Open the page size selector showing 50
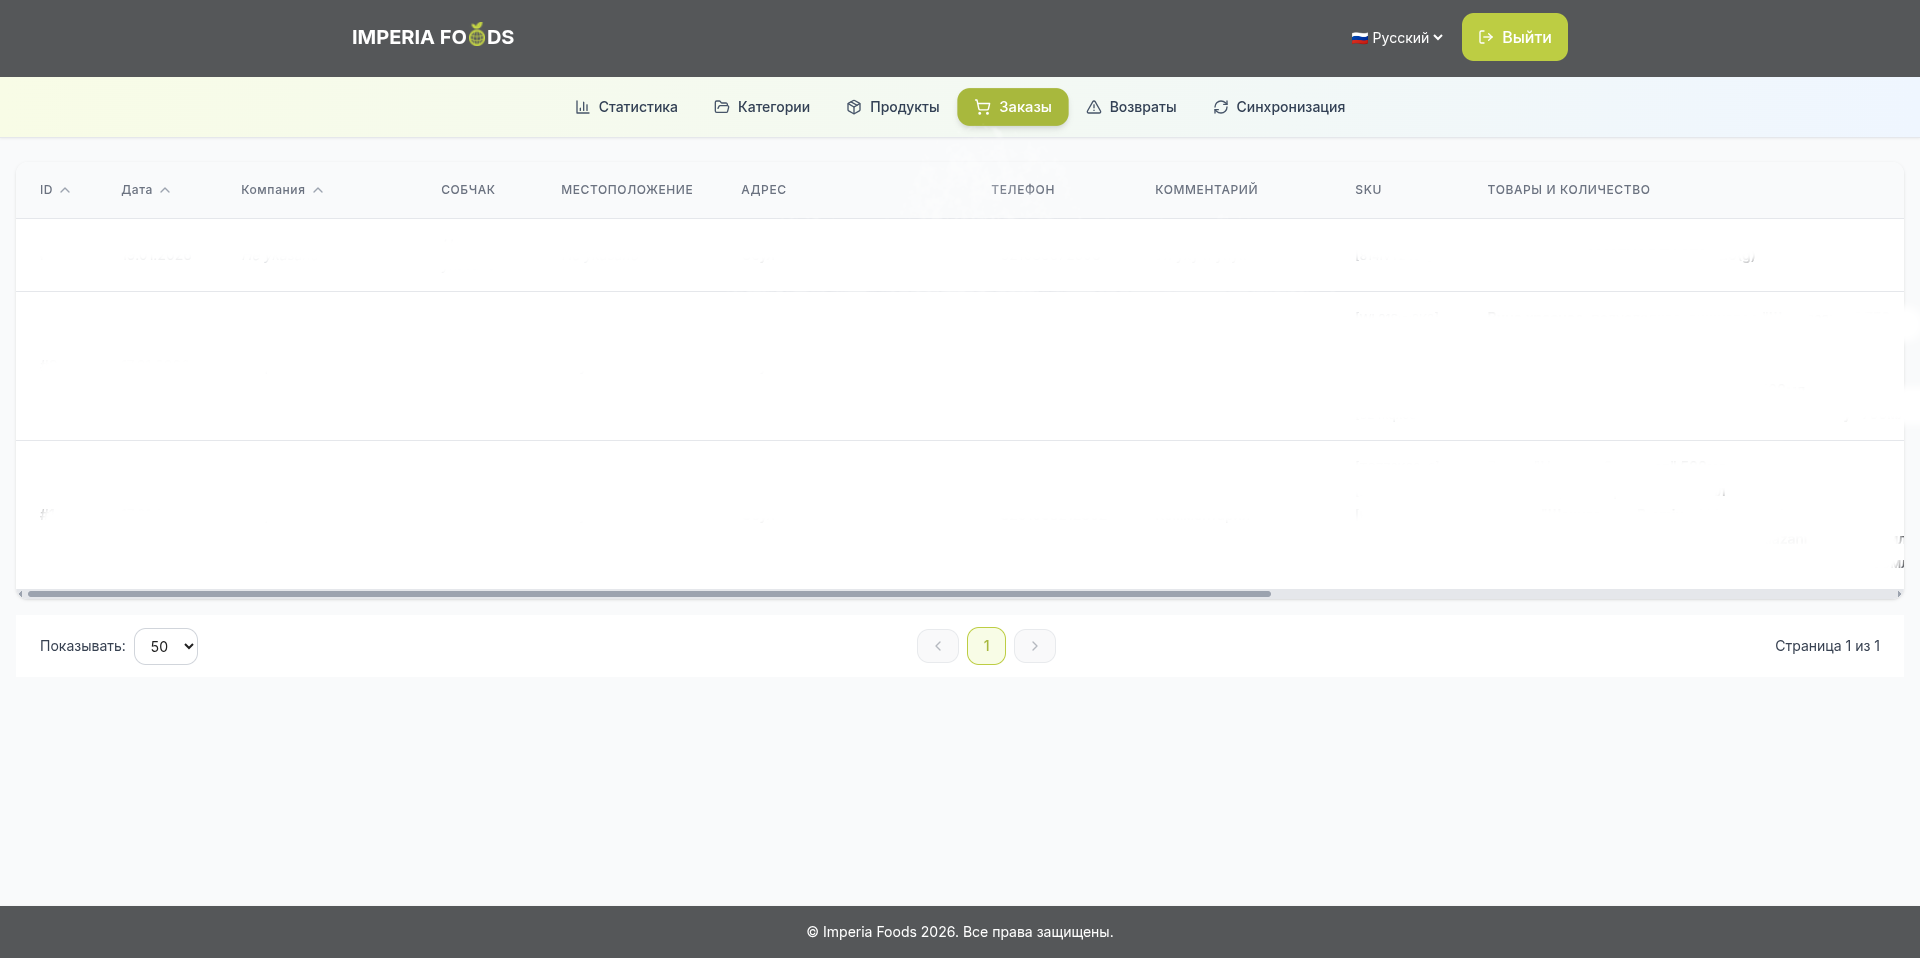Screen dimensions: 1920x958 [166, 646]
